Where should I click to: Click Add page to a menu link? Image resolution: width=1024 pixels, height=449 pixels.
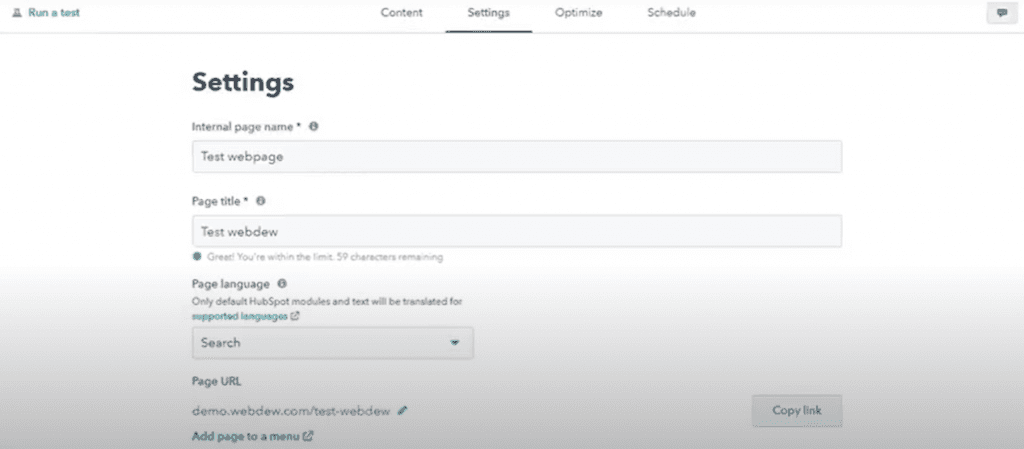pos(246,436)
